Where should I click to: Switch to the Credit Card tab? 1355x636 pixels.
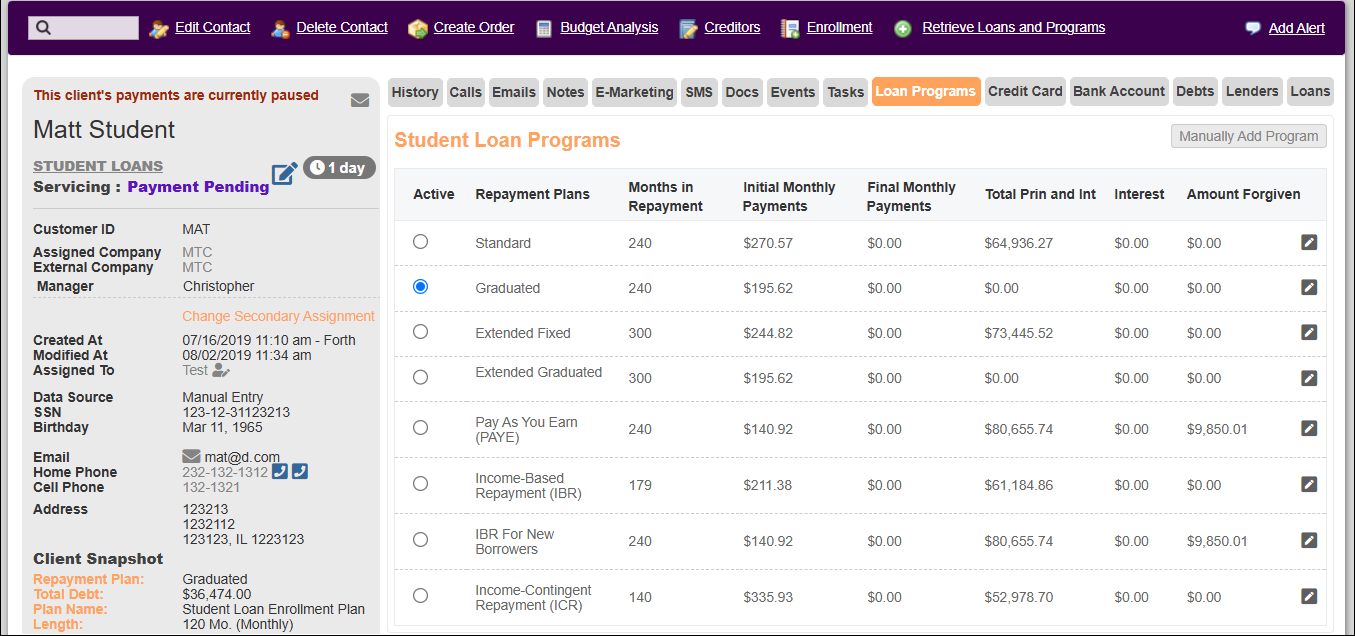[x=1025, y=91]
